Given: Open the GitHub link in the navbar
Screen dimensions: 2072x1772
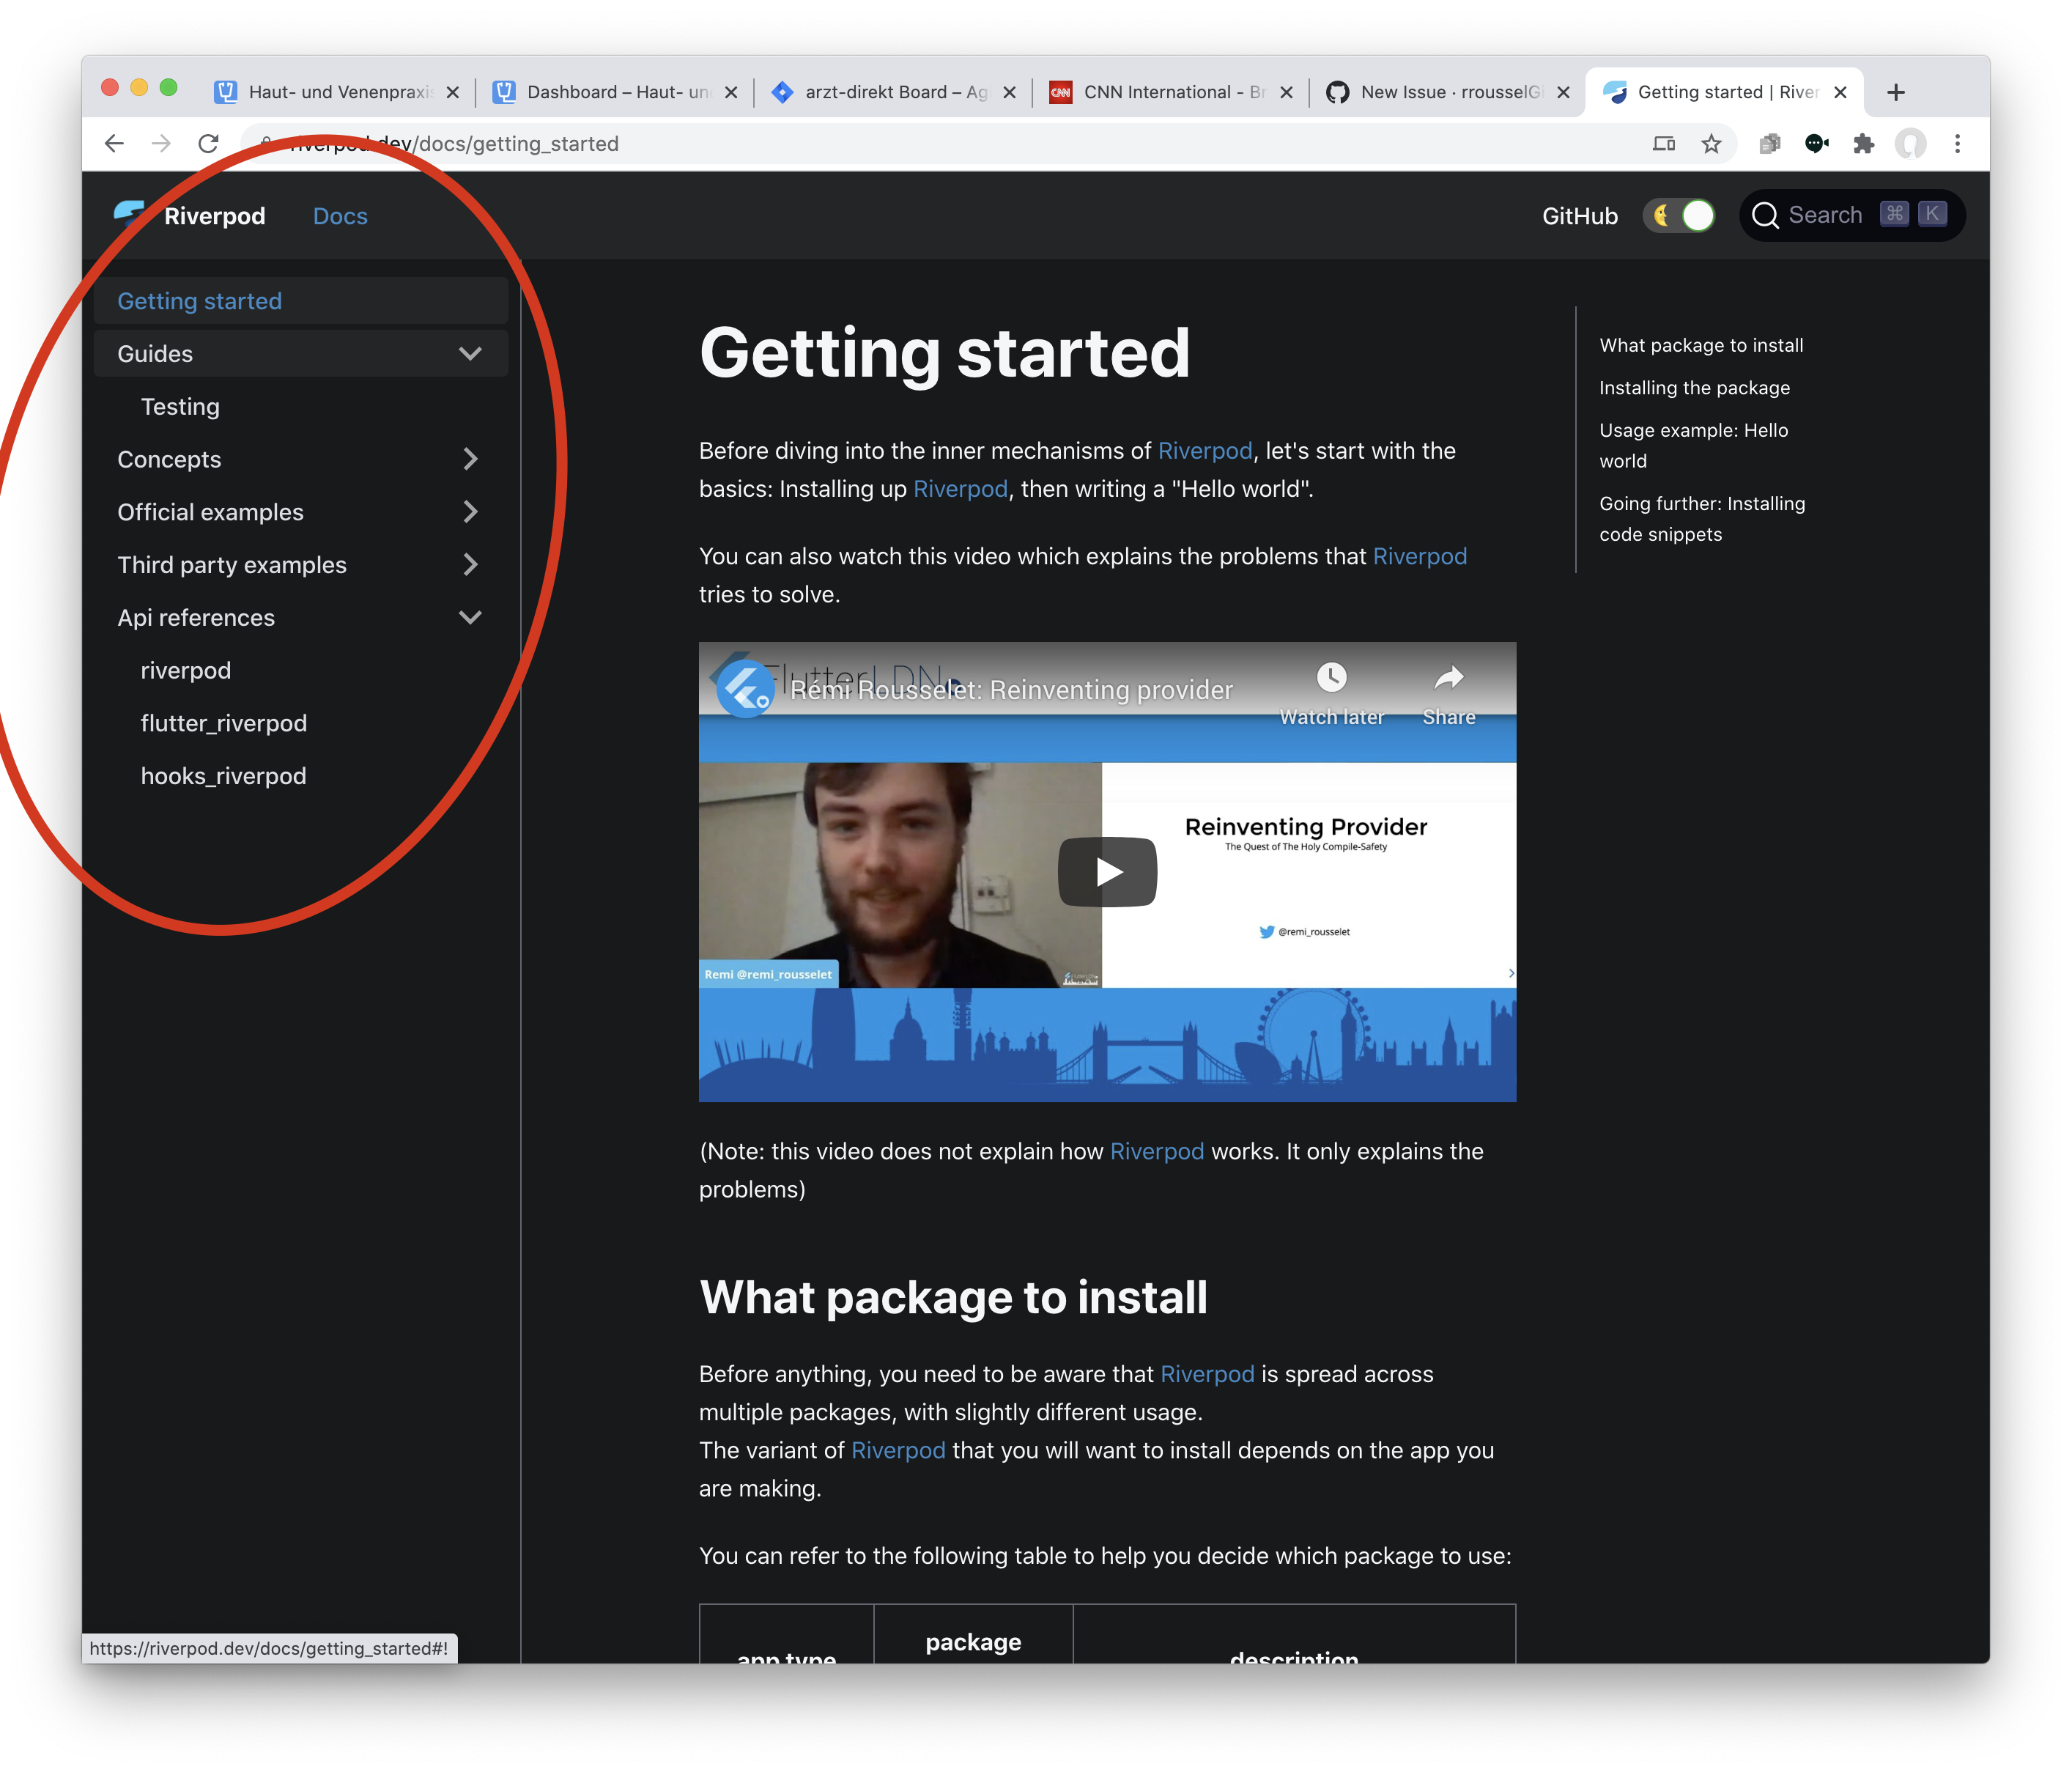Looking at the screenshot, I should [1579, 215].
